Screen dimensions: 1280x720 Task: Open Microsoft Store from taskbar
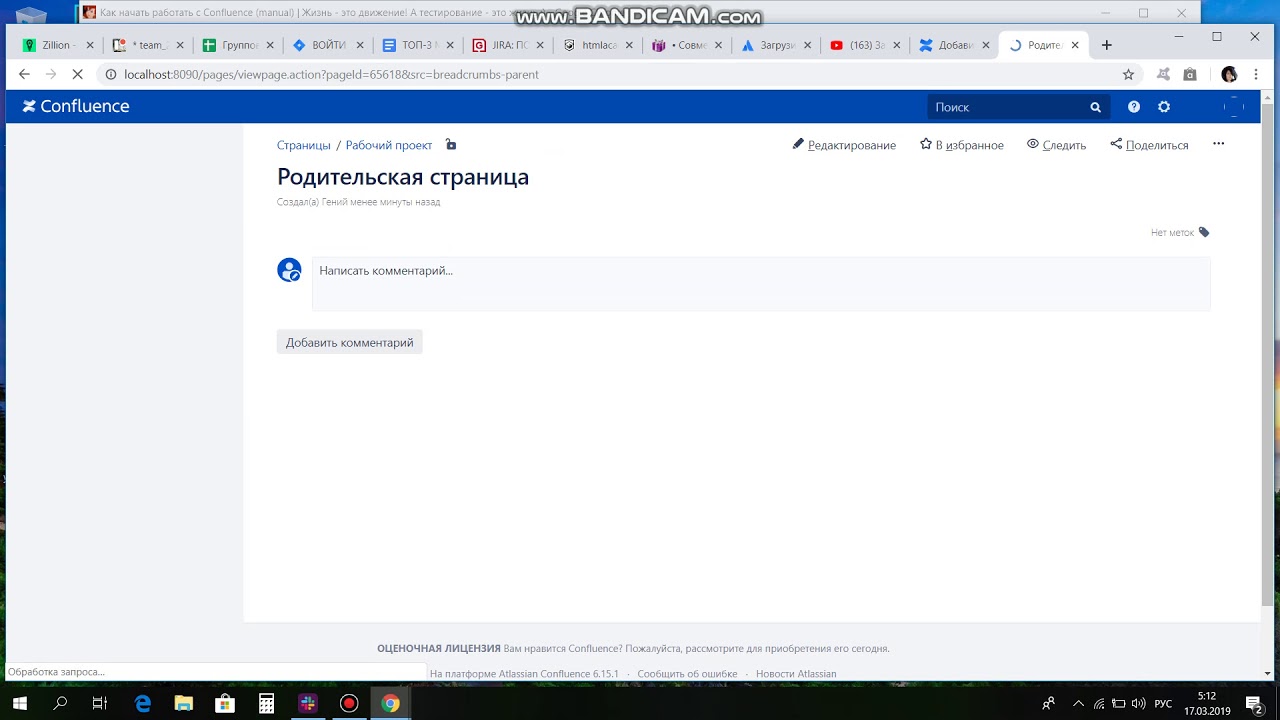click(225, 703)
